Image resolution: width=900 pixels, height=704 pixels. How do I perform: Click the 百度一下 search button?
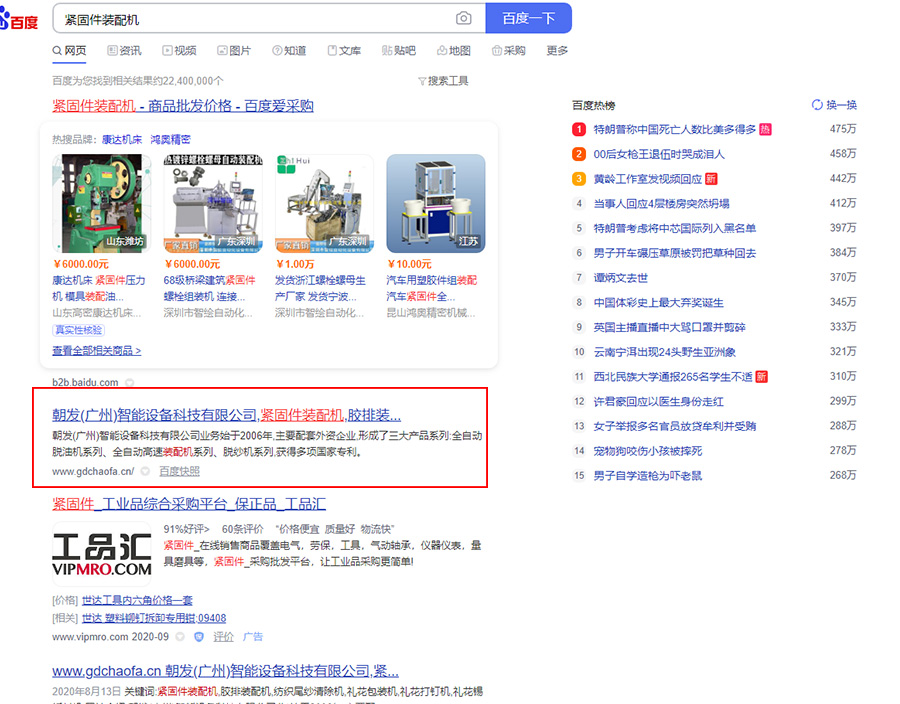pos(529,18)
